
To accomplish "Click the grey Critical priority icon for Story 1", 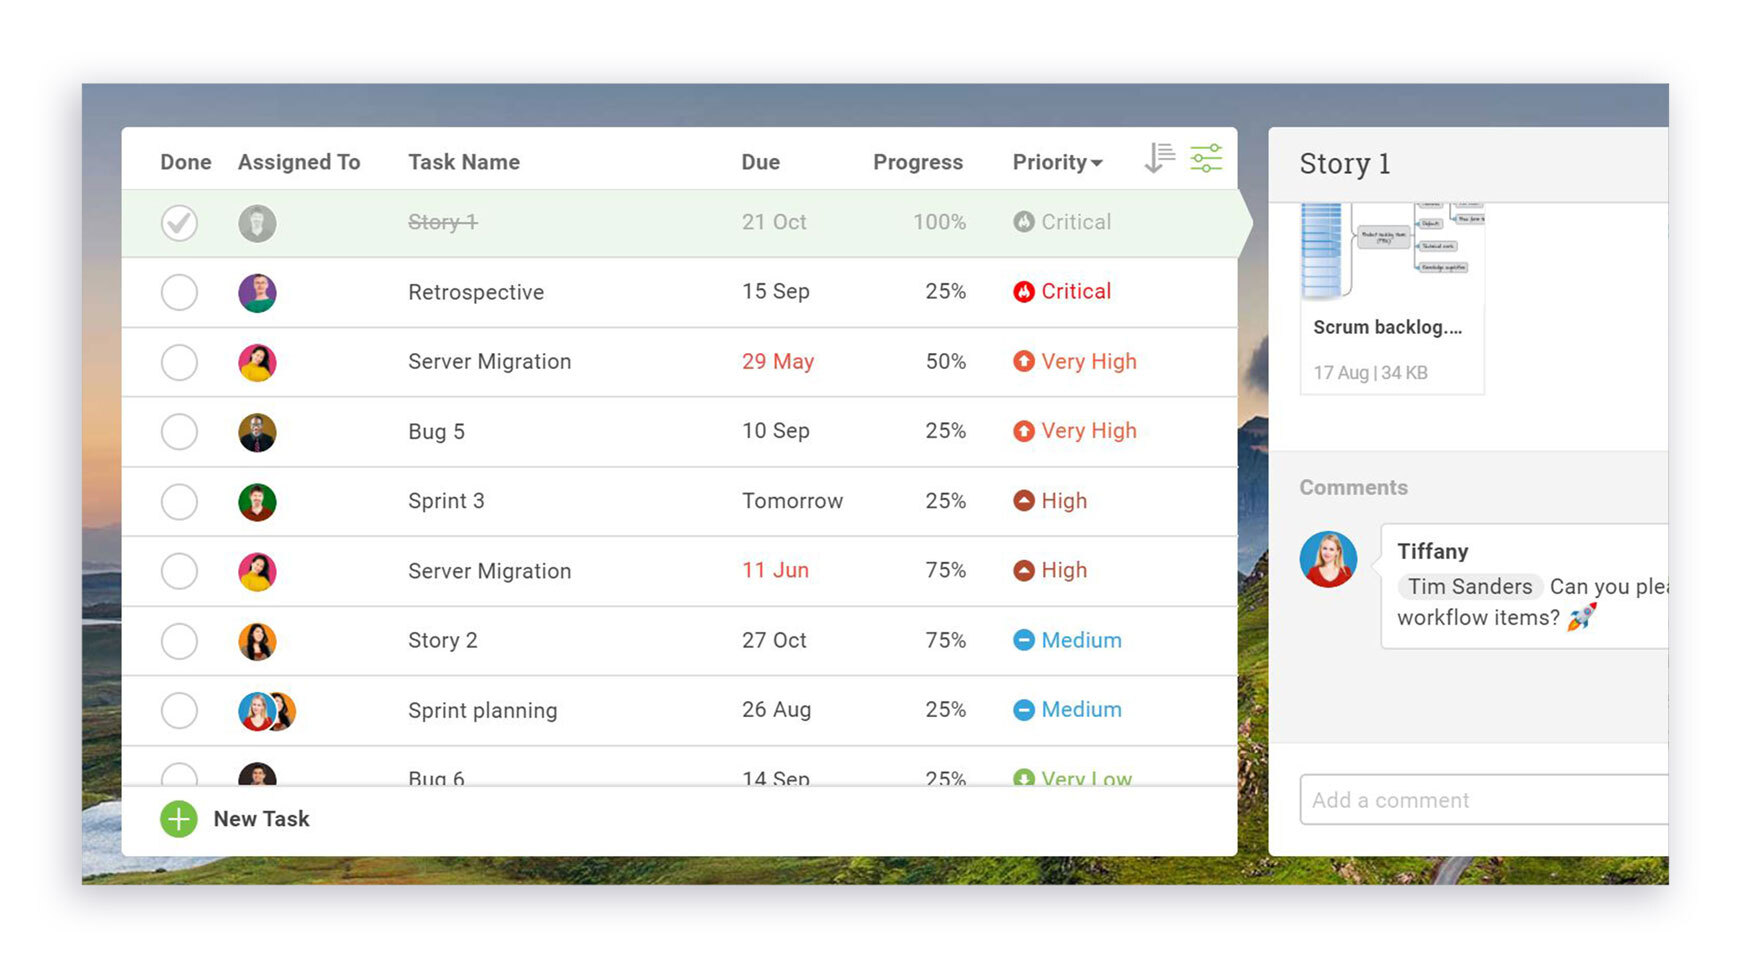I will [x=1023, y=222].
